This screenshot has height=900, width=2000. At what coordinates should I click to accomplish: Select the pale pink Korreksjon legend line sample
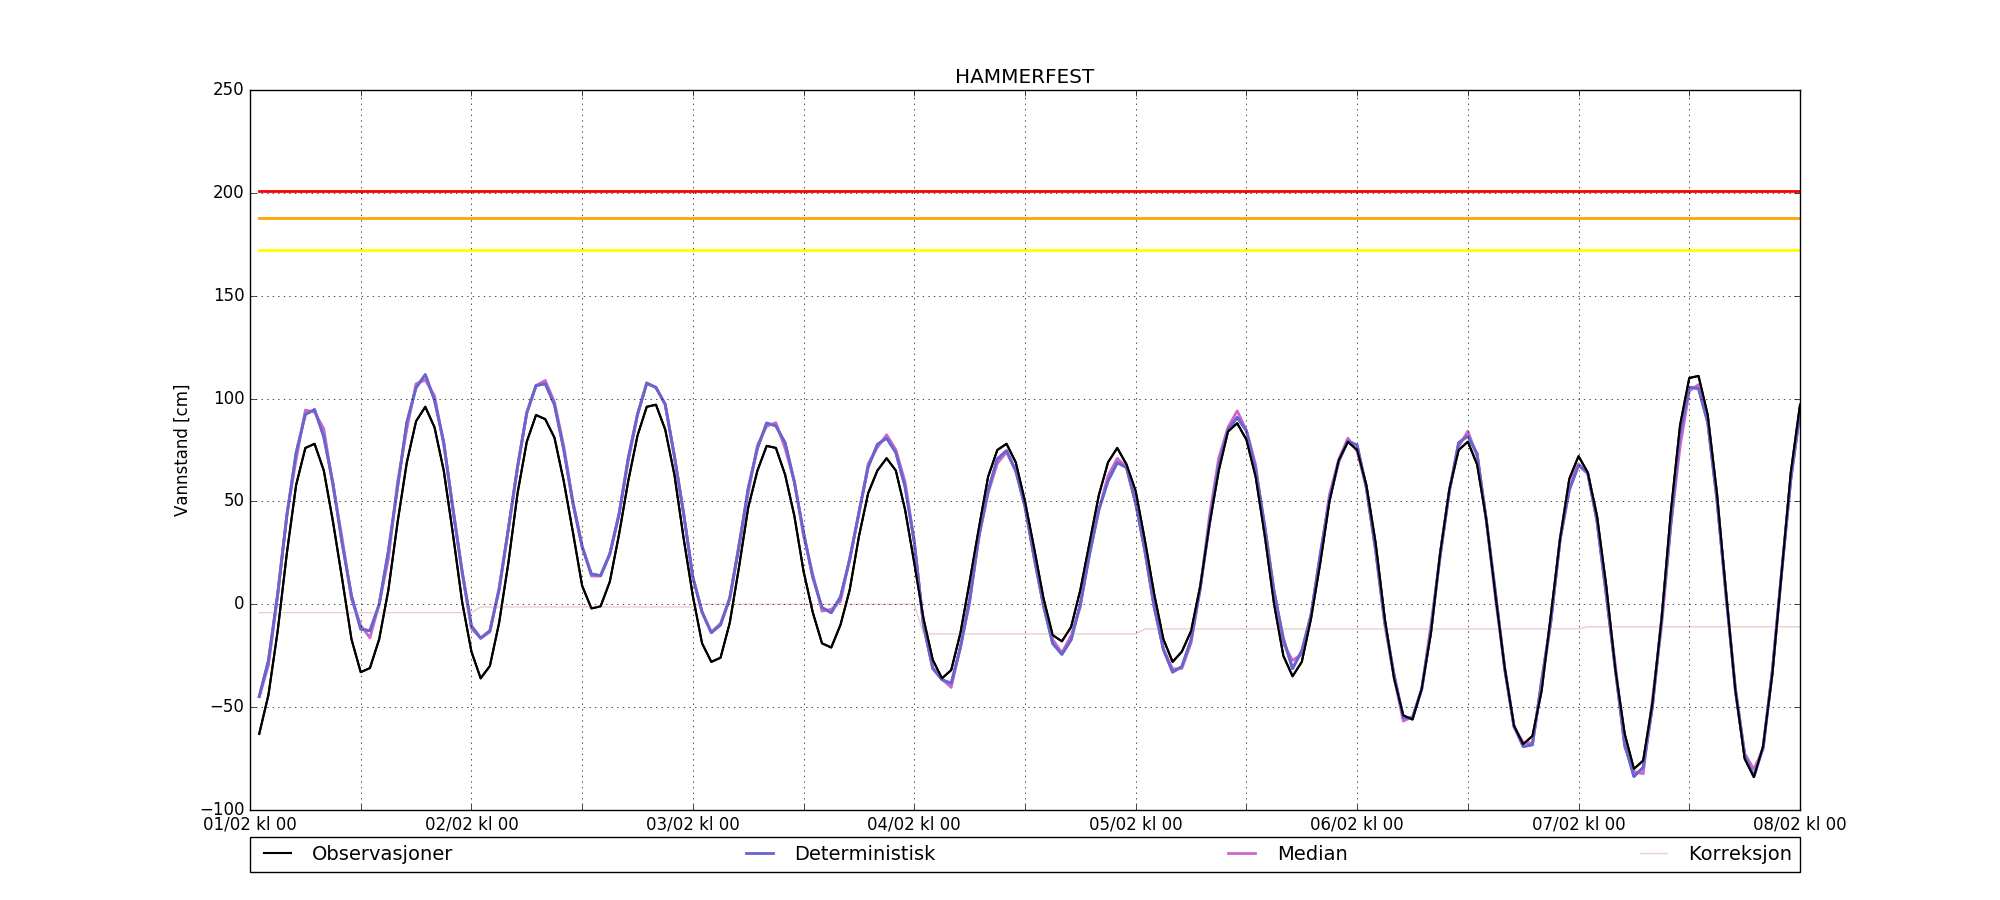(x=1654, y=854)
